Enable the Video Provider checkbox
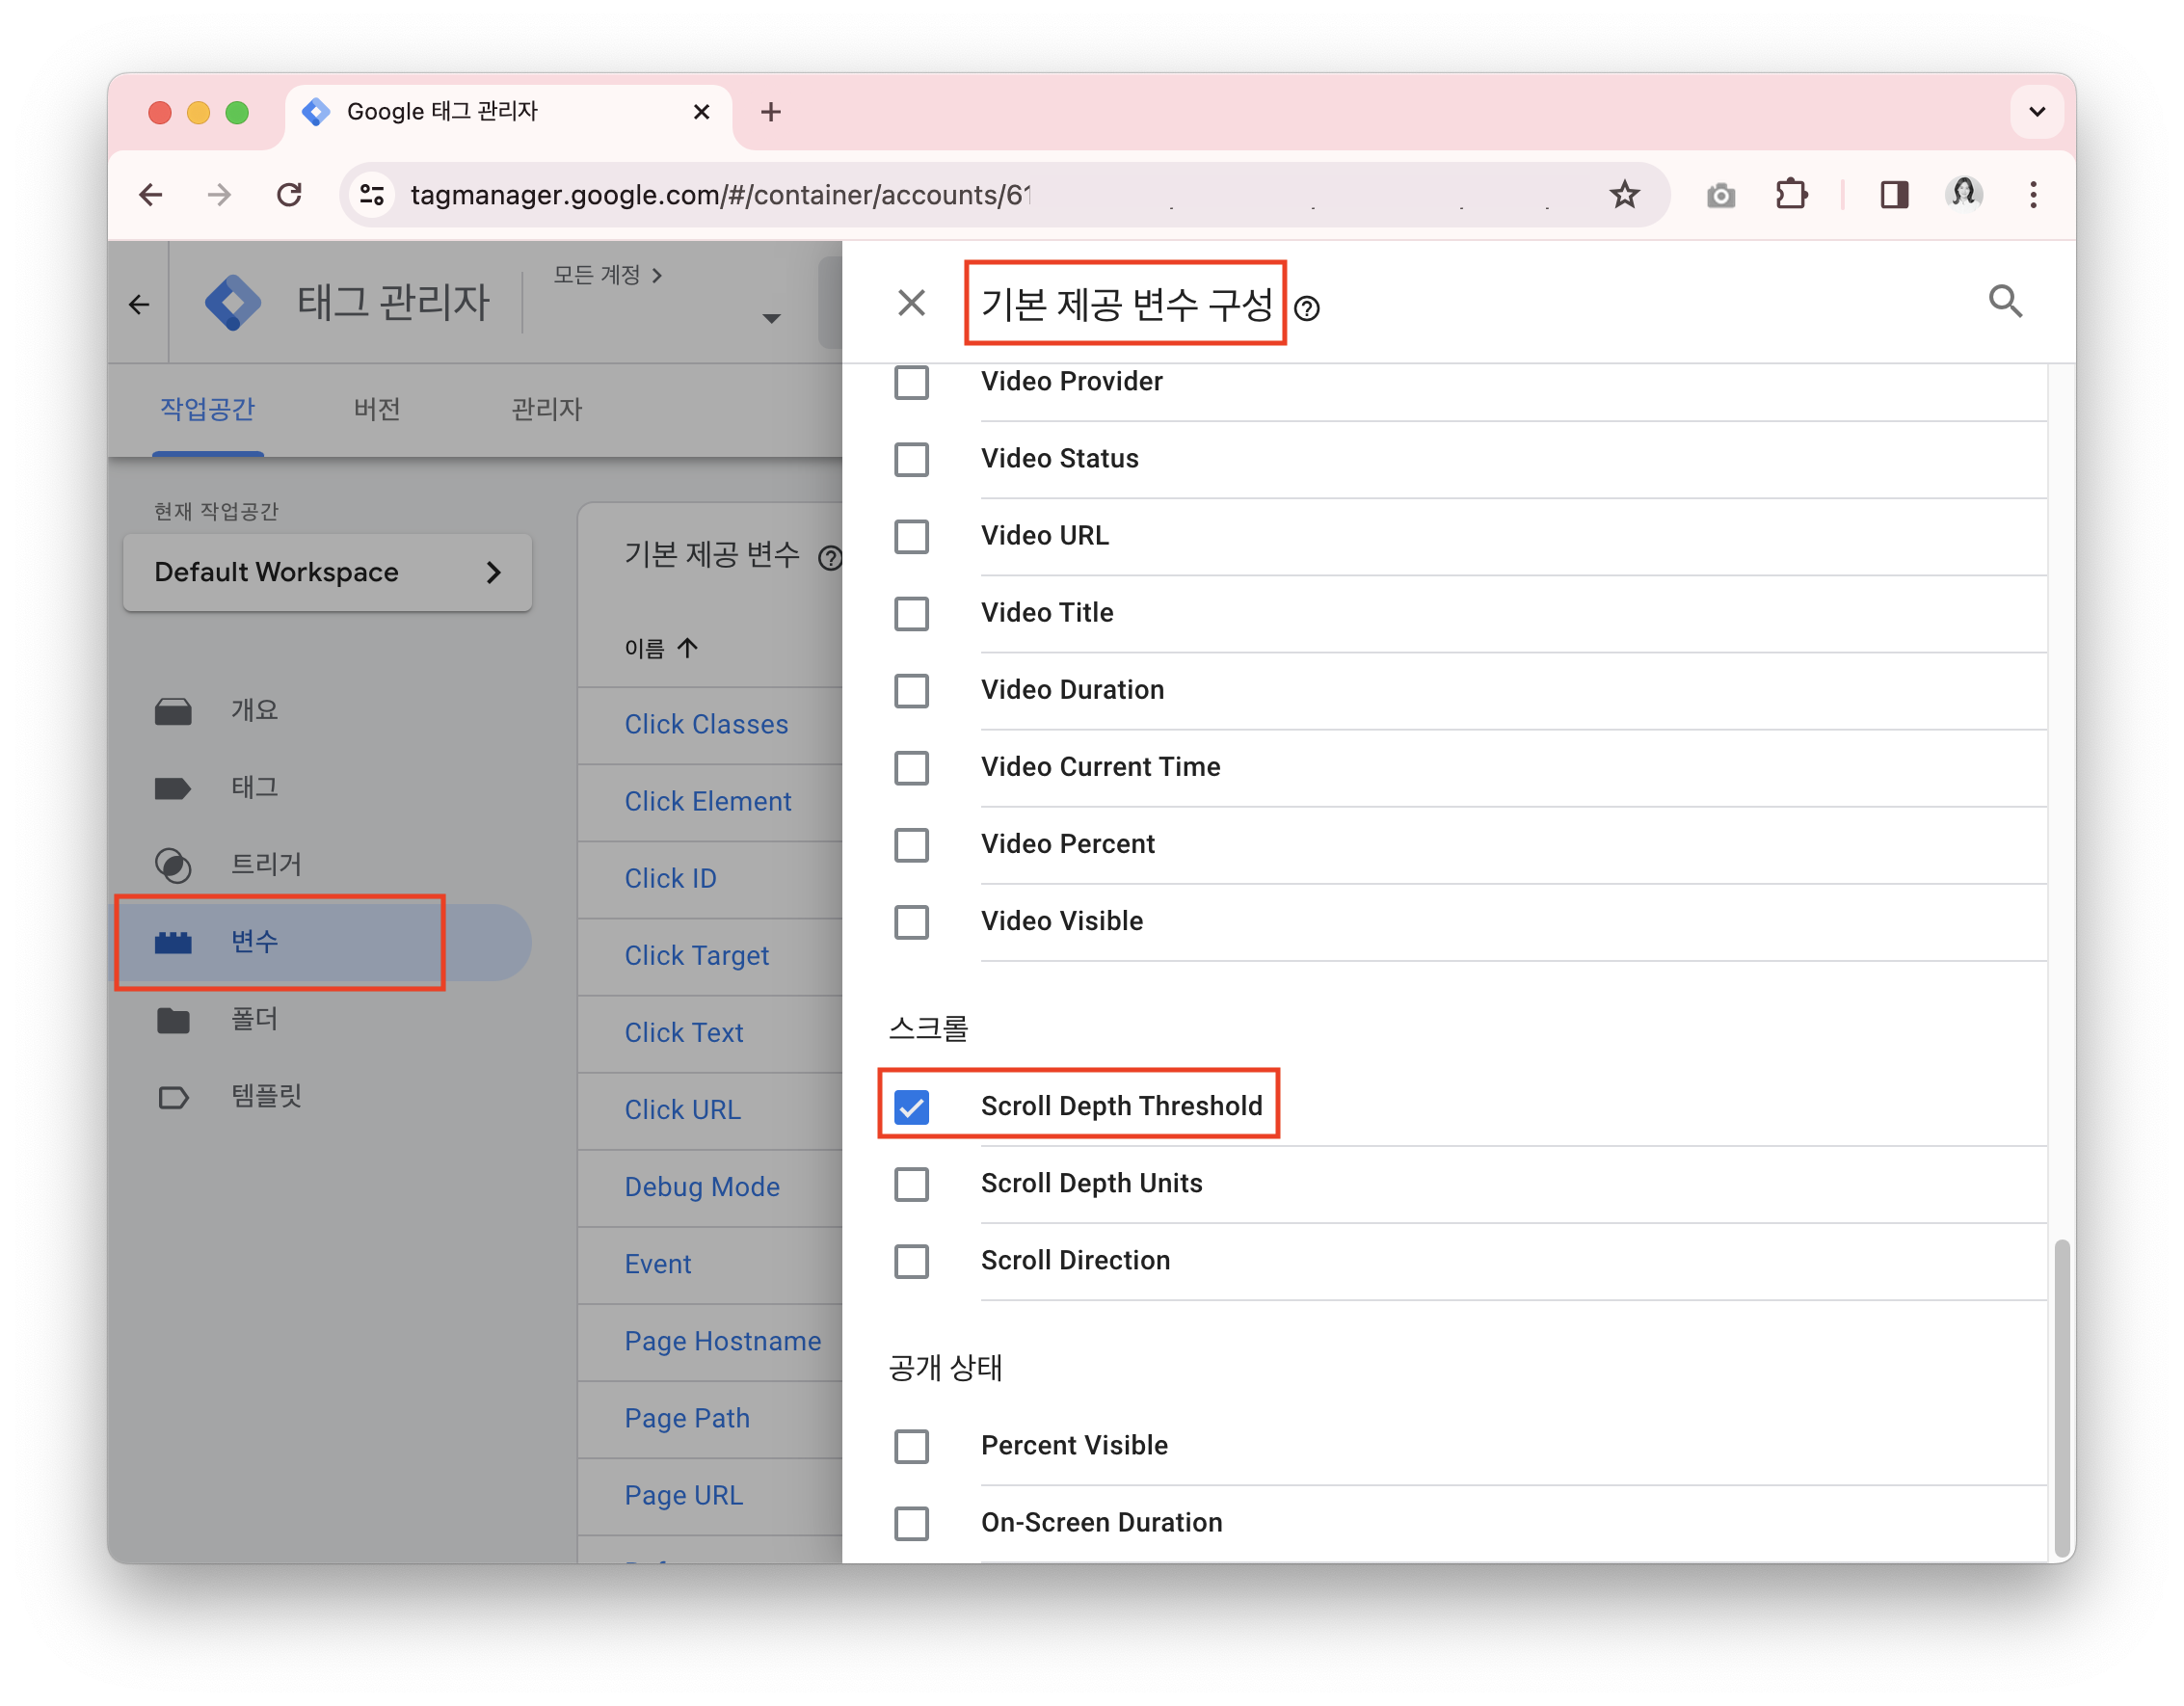This screenshot has height=1706, width=2184. coord(911,381)
